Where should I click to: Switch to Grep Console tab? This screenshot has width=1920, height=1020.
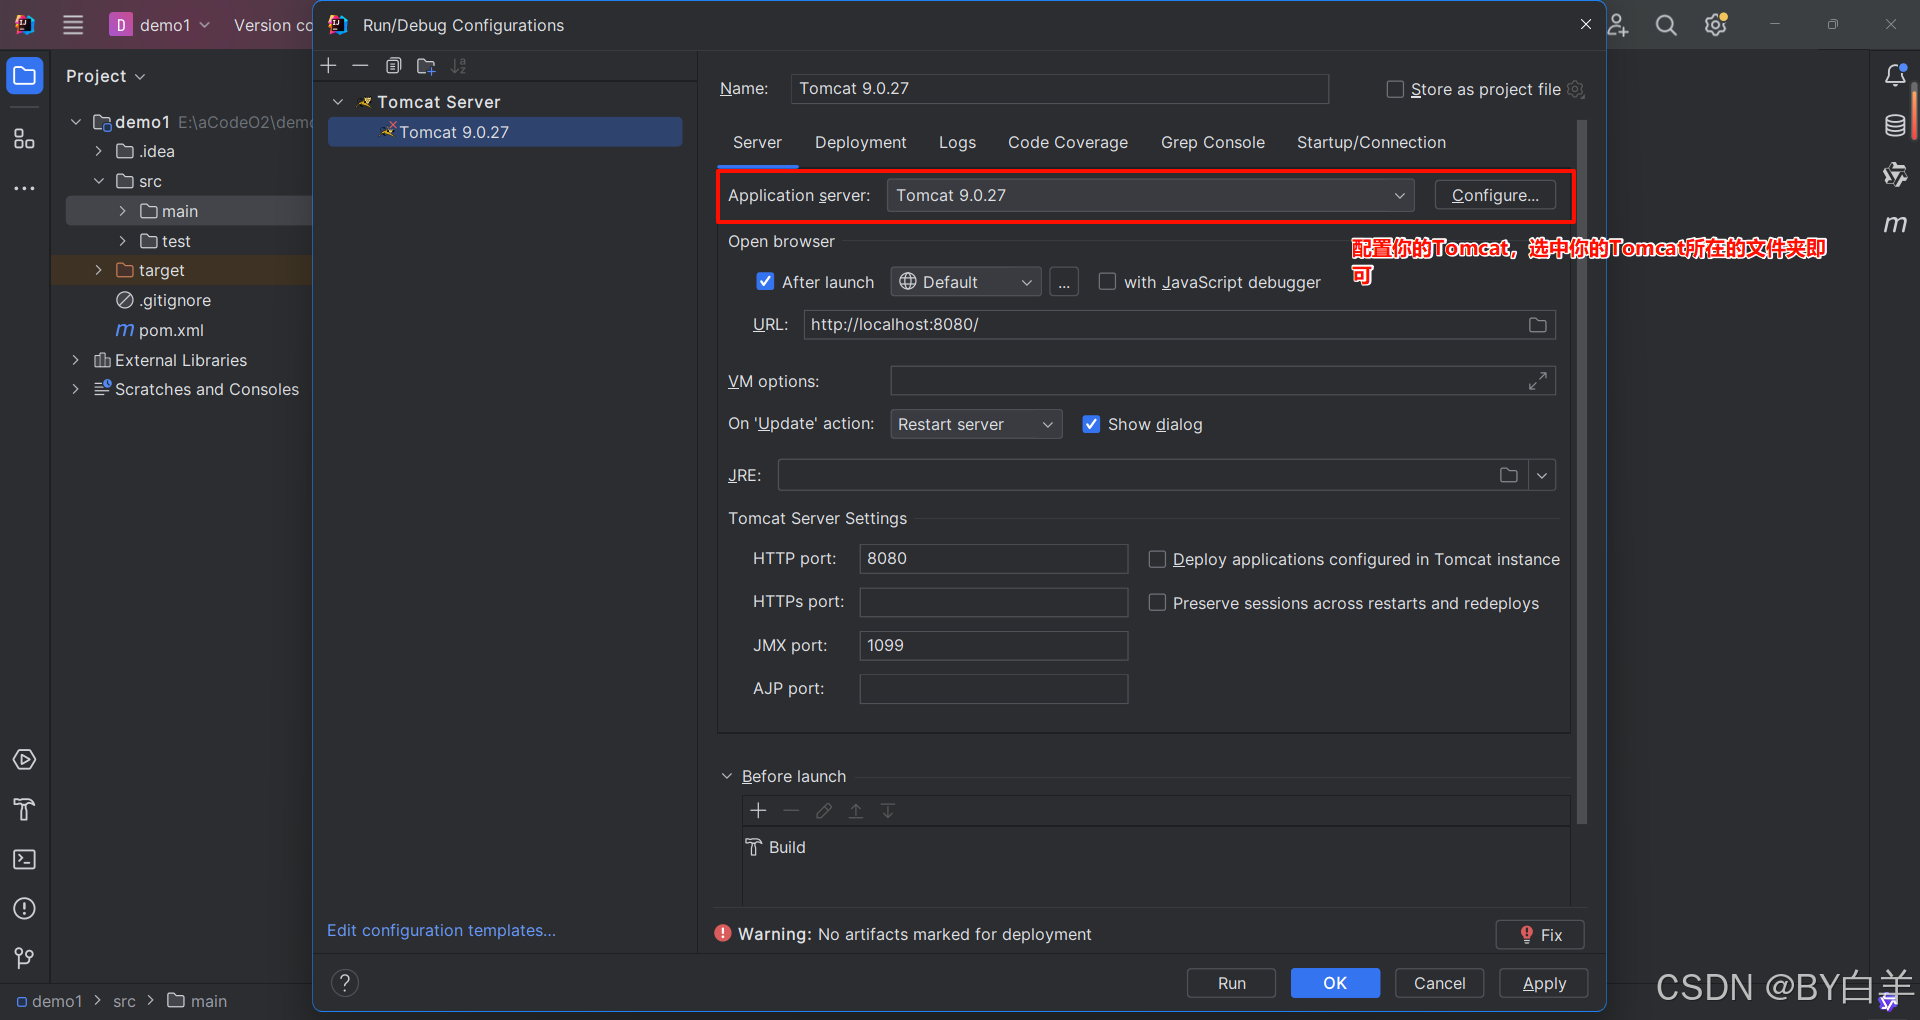(1213, 142)
